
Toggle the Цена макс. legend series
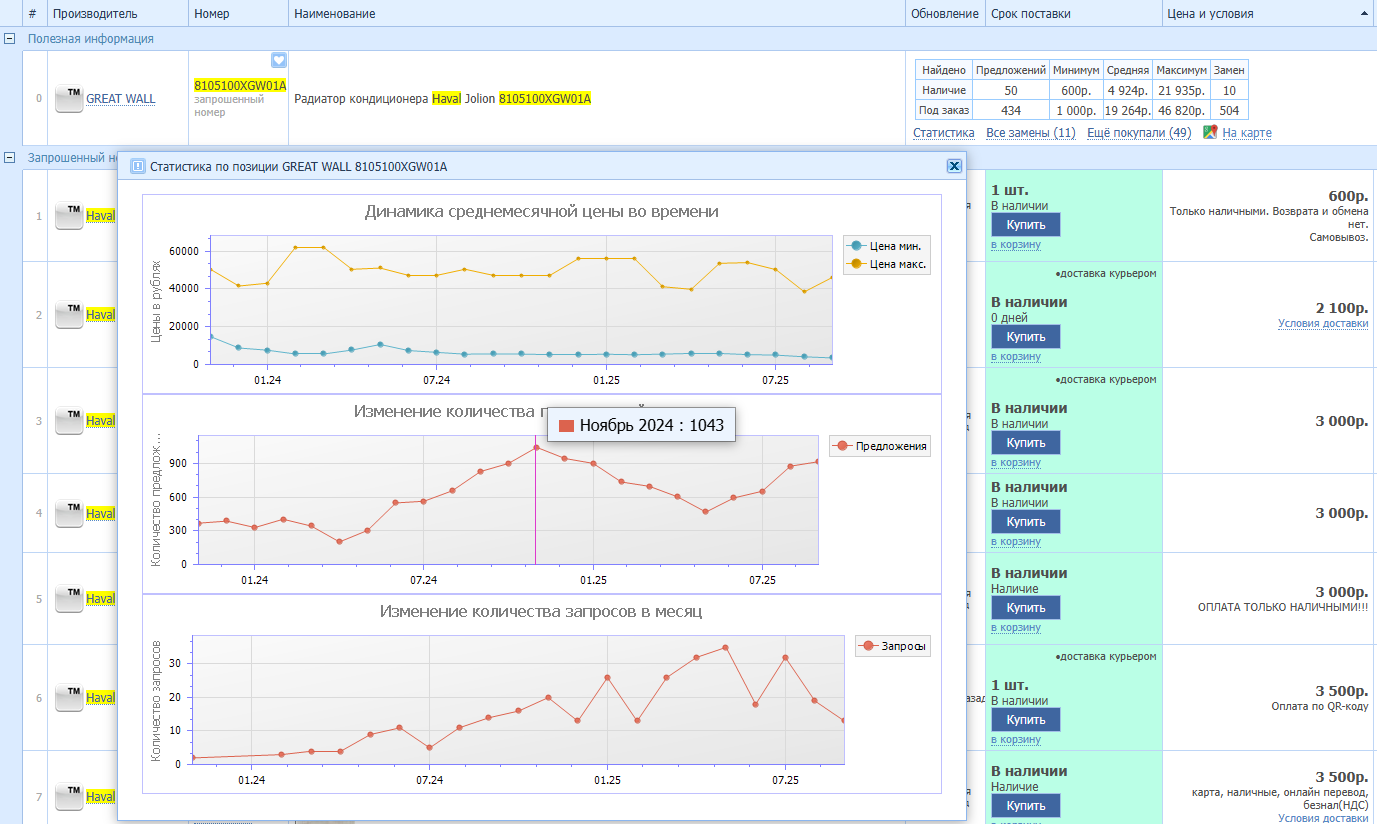tap(887, 265)
